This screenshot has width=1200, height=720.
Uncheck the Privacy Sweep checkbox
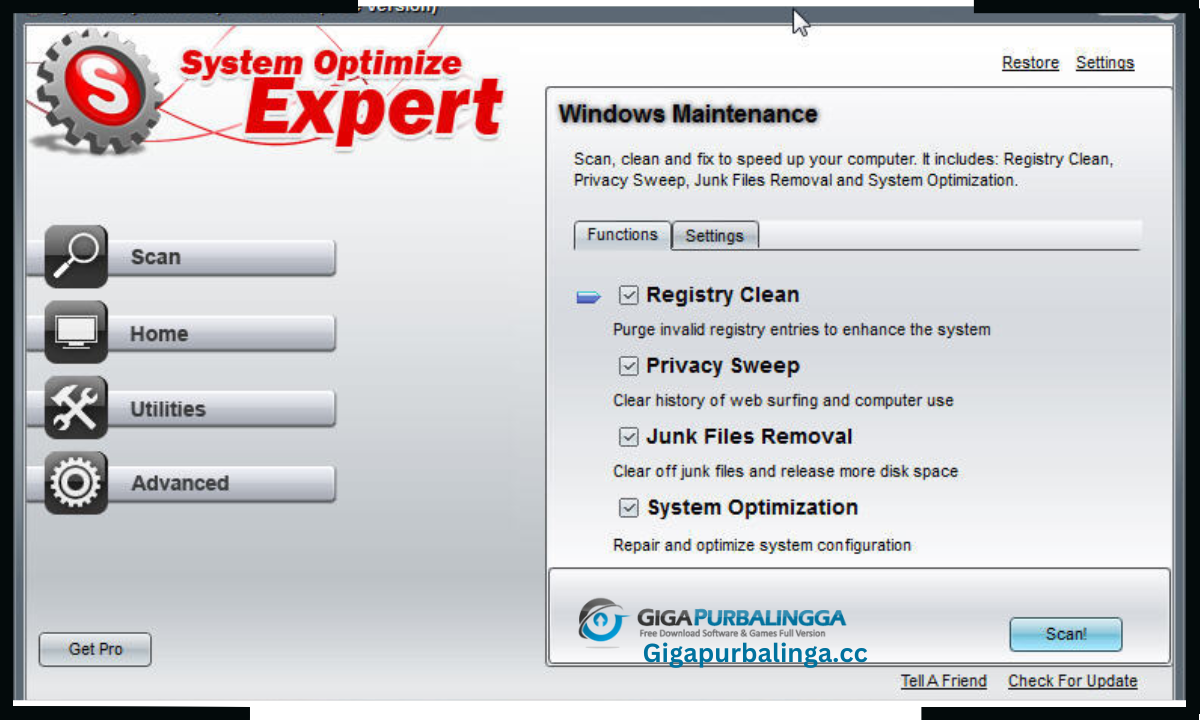click(628, 366)
